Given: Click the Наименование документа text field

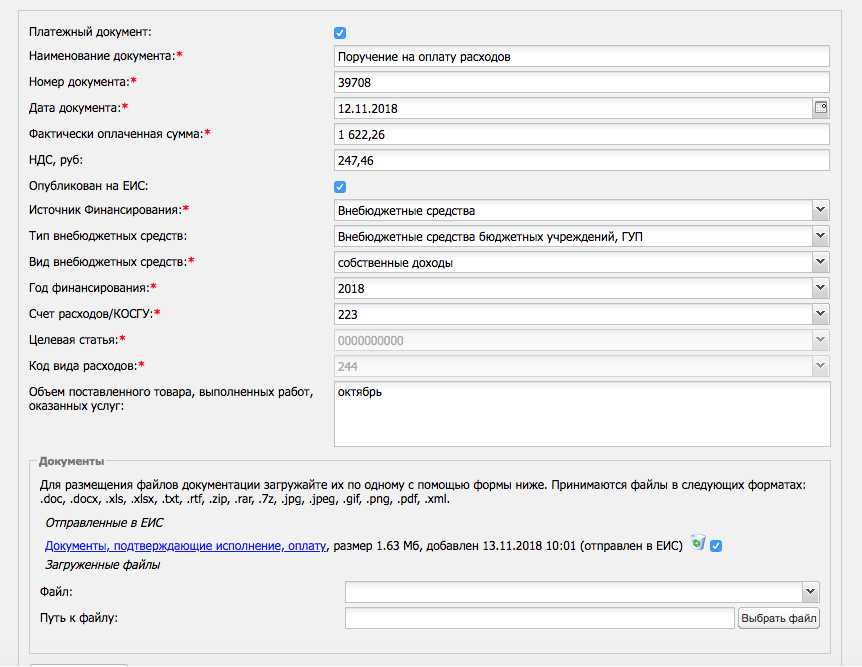Looking at the screenshot, I should [x=582, y=57].
